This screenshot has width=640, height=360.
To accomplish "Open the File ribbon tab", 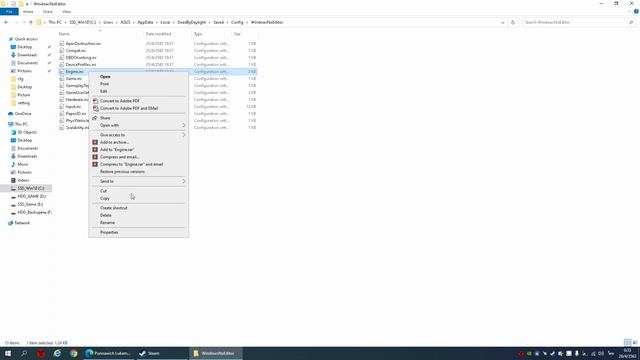I will 9,12.
